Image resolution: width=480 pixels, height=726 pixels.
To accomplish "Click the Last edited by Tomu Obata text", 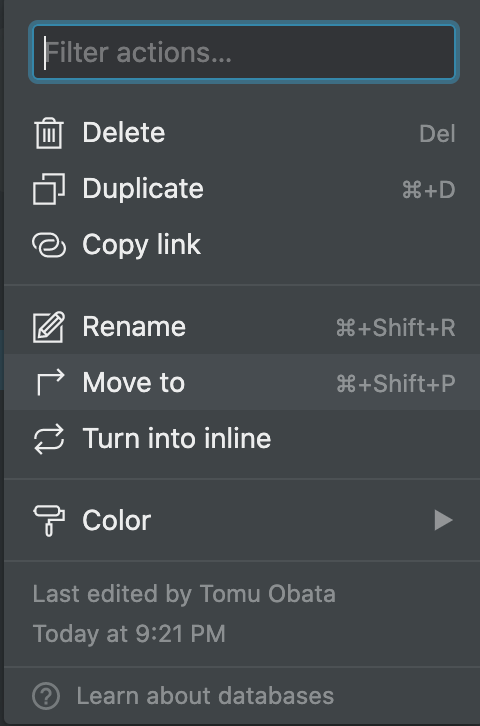I will [x=184, y=594].
